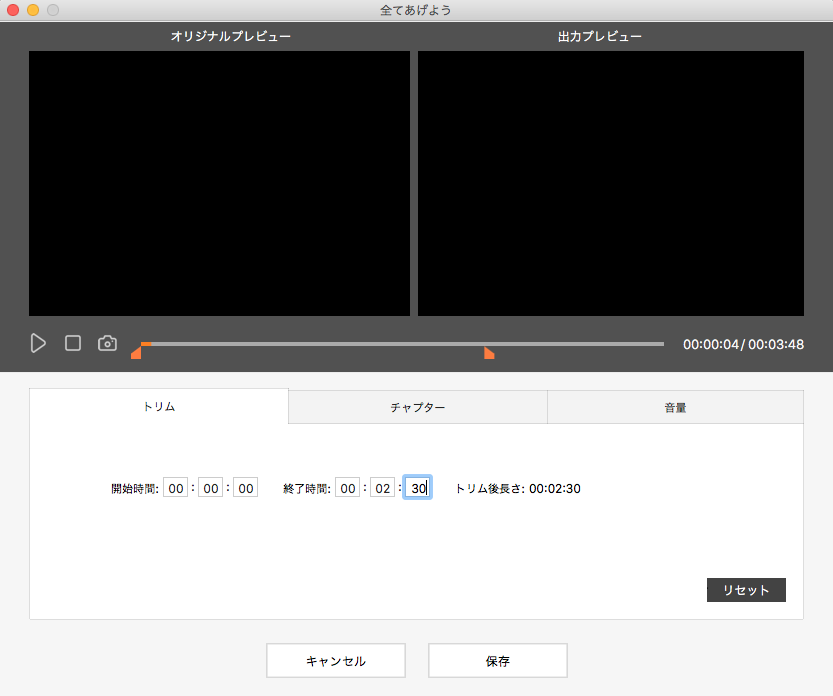Click the start time seconds field
Viewport: 833px width, 696px height.
coord(245,488)
